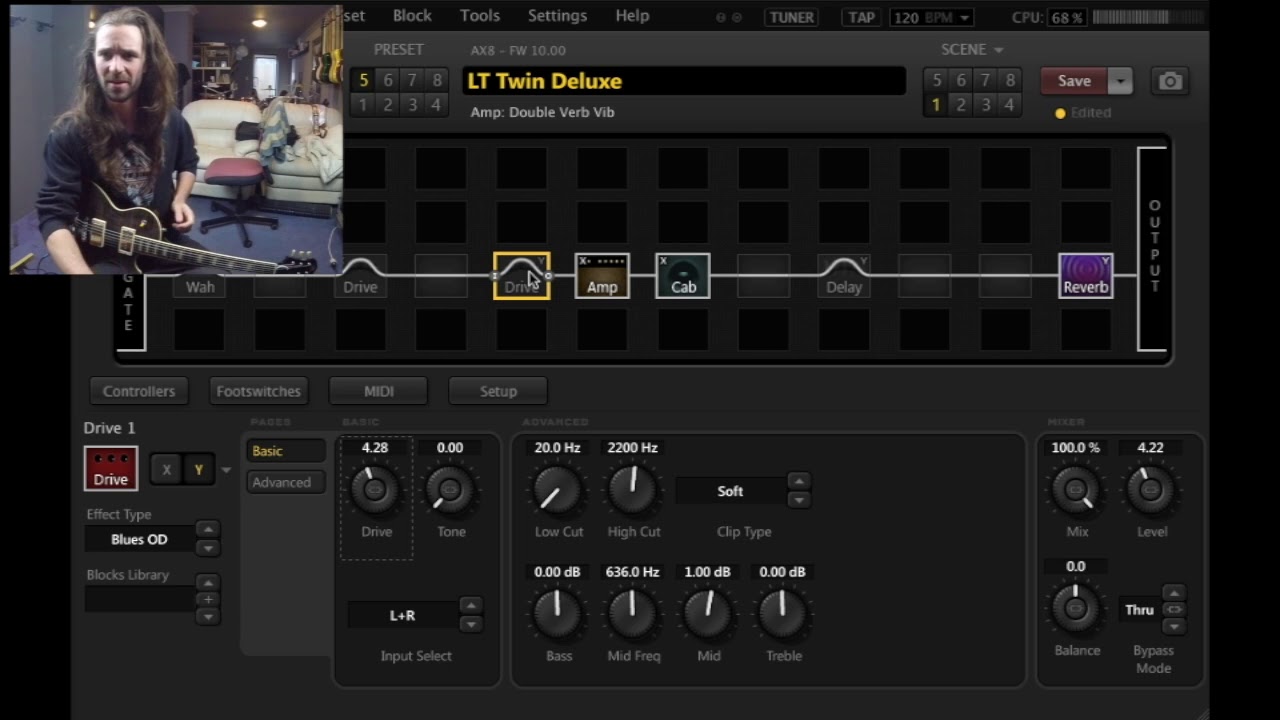The width and height of the screenshot is (1280, 720).
Task: Select the Amp block in the signal chain
Action: pos(602,276)
